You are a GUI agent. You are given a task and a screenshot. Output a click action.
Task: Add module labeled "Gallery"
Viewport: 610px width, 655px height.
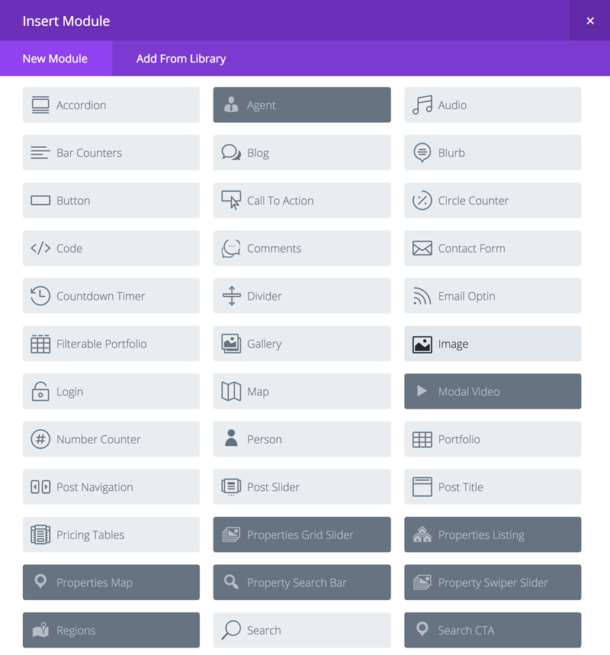302,343
